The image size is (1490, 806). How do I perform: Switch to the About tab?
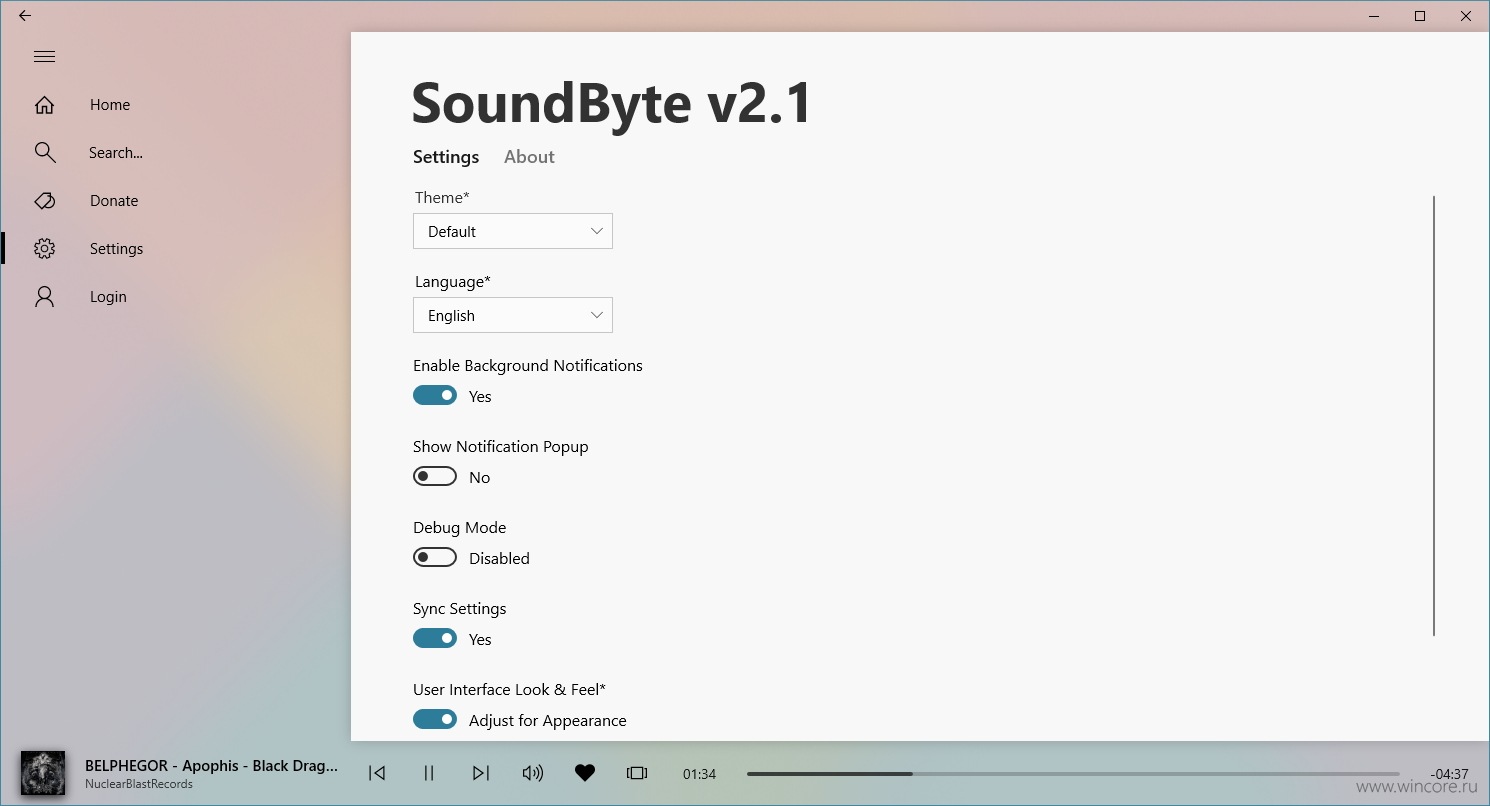[529, 157]
